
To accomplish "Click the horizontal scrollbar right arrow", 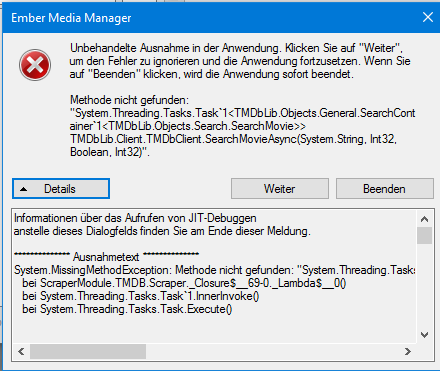I will point(408,351).
